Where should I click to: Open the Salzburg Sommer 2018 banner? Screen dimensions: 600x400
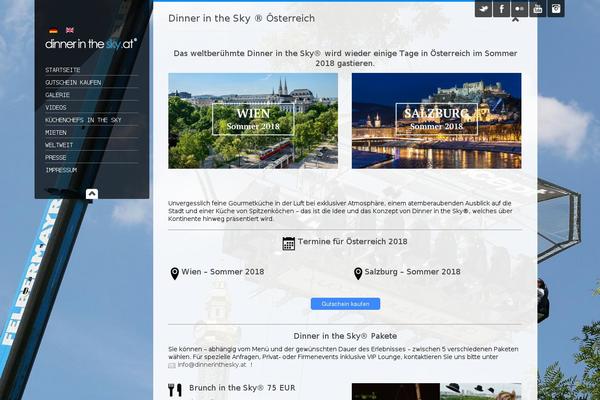pyautogui.click(x=436, y=121)
